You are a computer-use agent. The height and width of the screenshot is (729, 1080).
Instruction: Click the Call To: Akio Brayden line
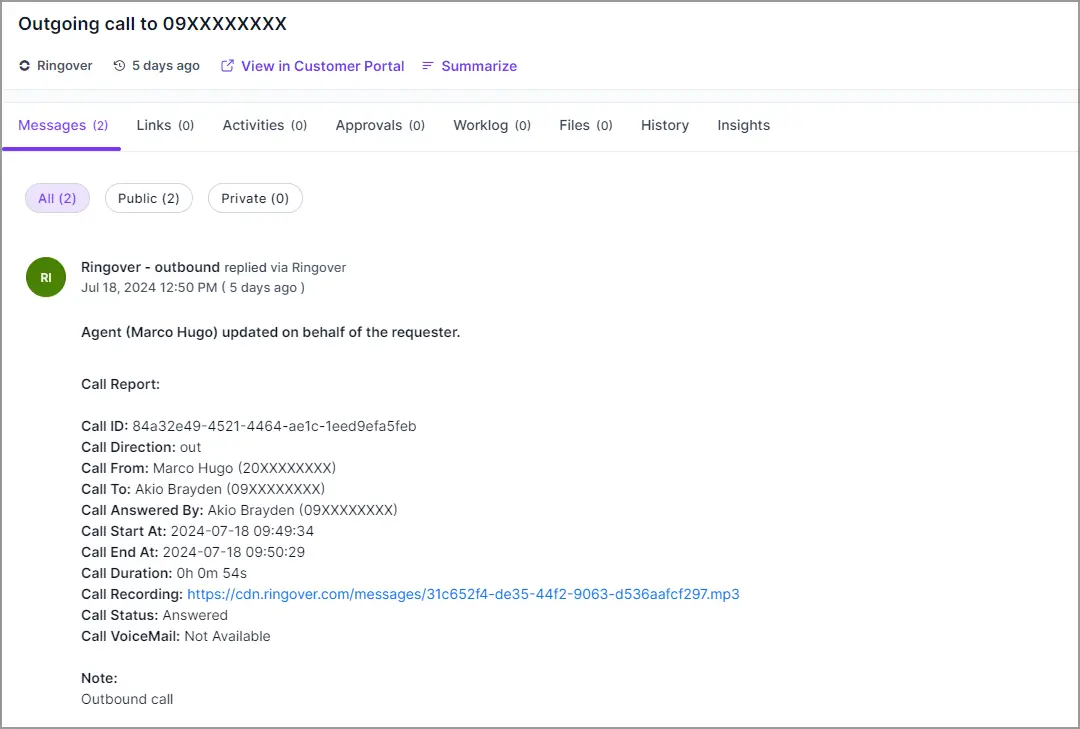(203, 489)
